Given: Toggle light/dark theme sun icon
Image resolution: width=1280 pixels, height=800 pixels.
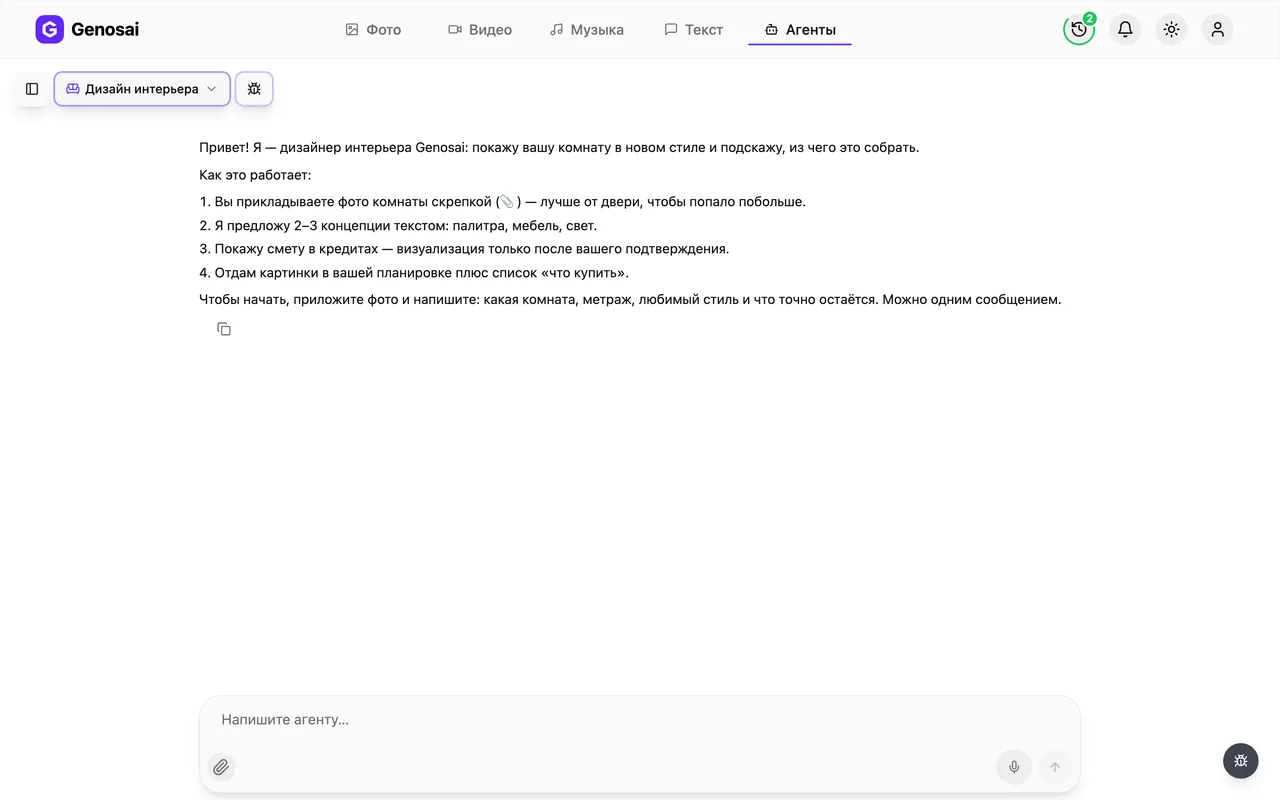Looking at the screenshot, I should [1171, 30].
